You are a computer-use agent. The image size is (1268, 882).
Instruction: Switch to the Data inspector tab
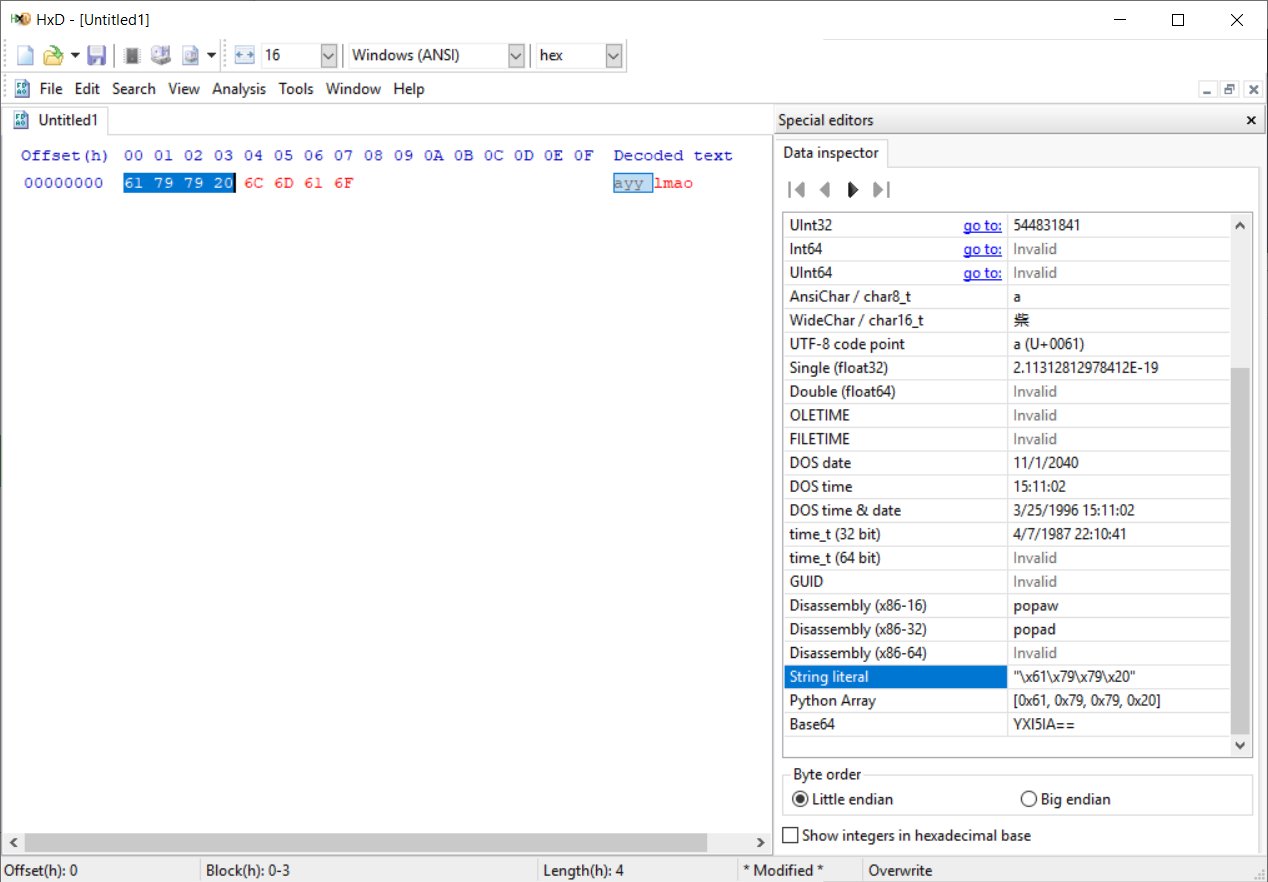(x=831, y=153)
